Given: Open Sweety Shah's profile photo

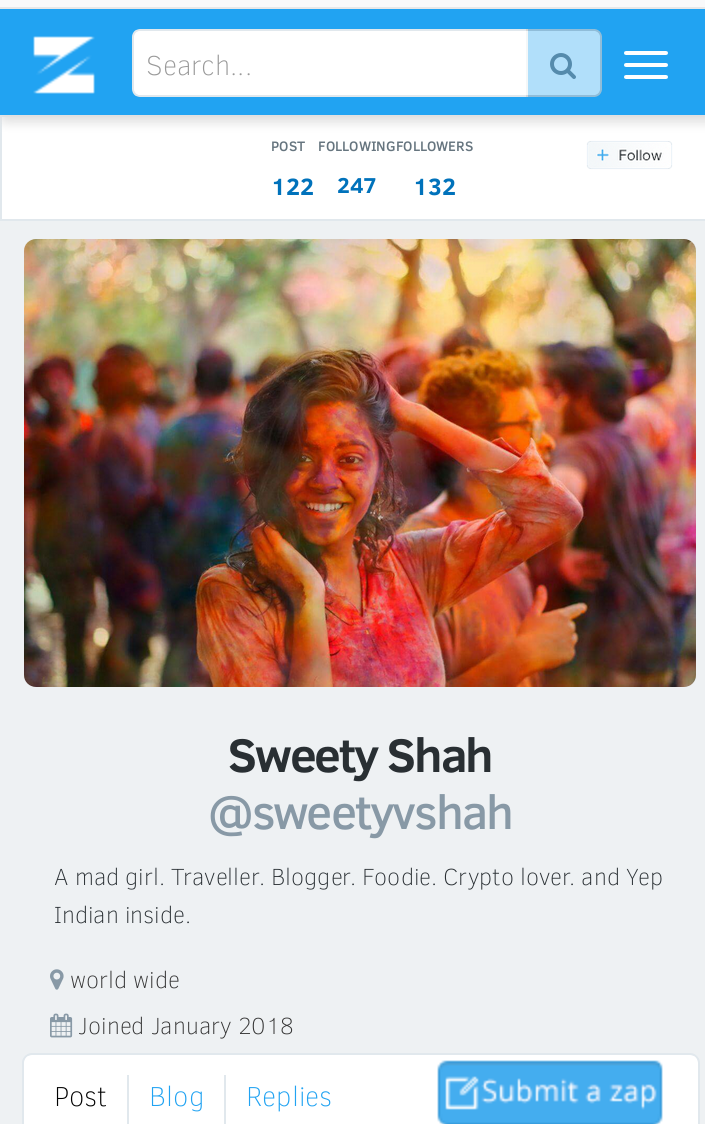Looking at the screenshot, I should point(360,462).
